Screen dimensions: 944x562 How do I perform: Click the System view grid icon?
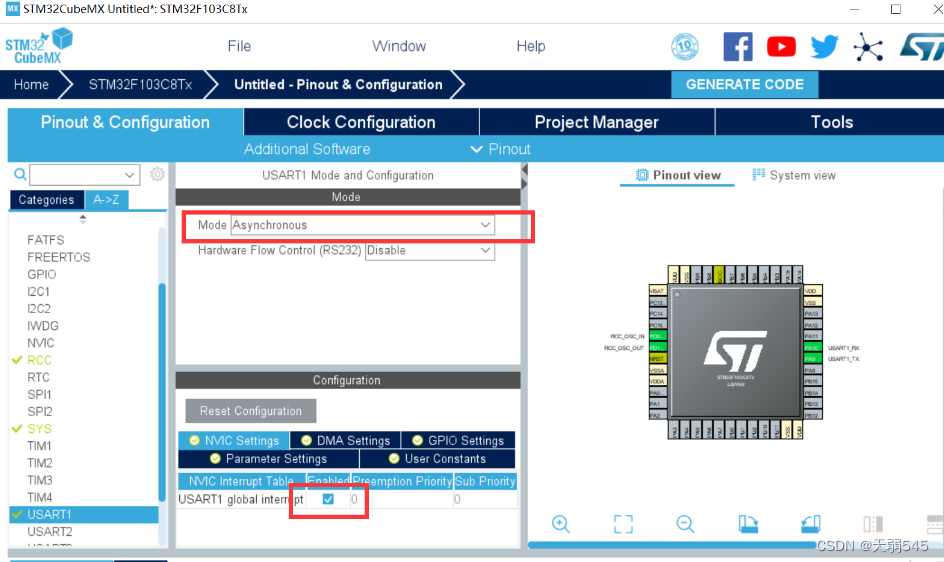coord(758,174)
